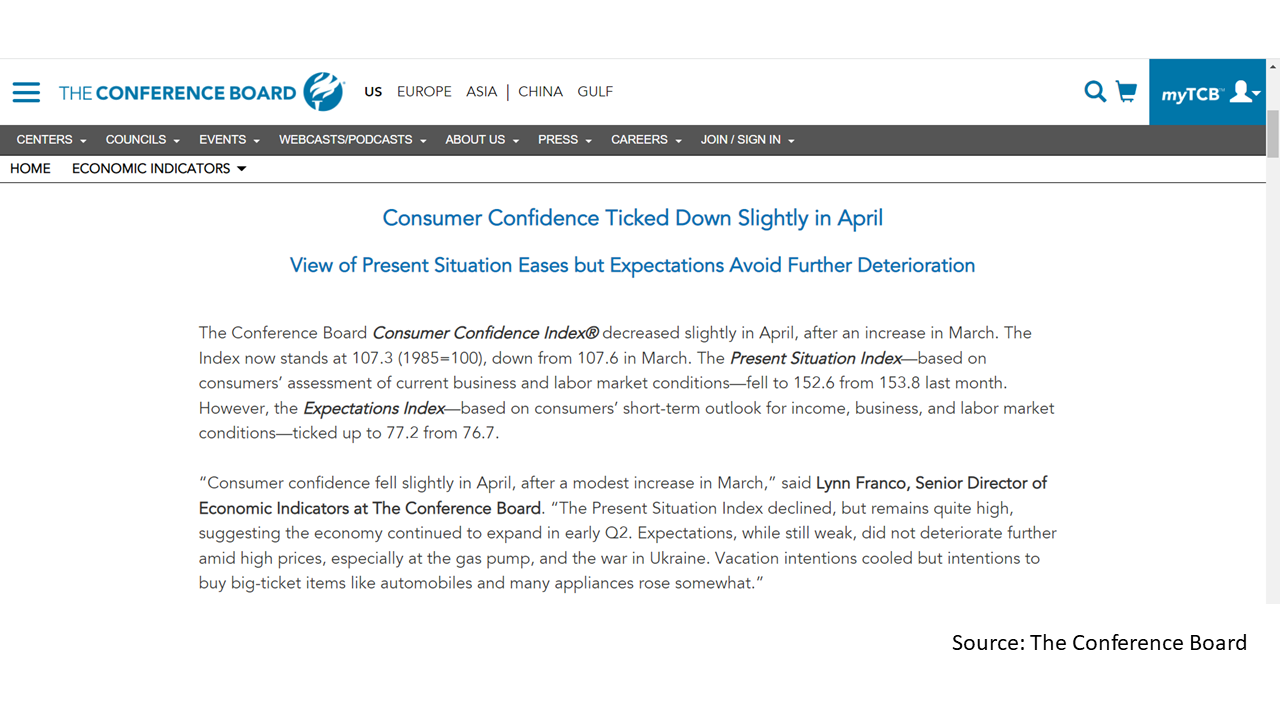Expand the Press menu
The height and width of the screenshot is (720, 1280).
tap(565, 140)
